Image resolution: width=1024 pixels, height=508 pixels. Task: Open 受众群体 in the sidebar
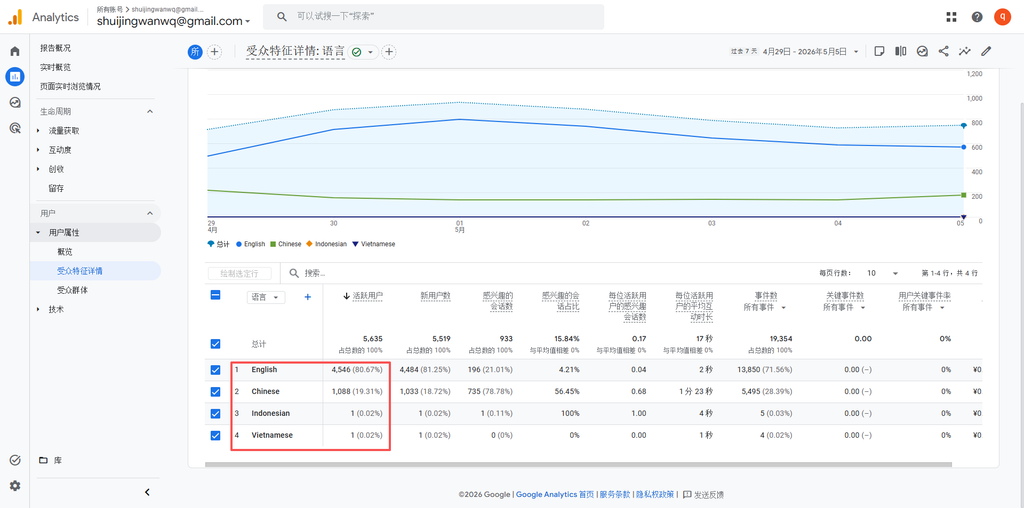pyautogui.click(x=72, y=290)
